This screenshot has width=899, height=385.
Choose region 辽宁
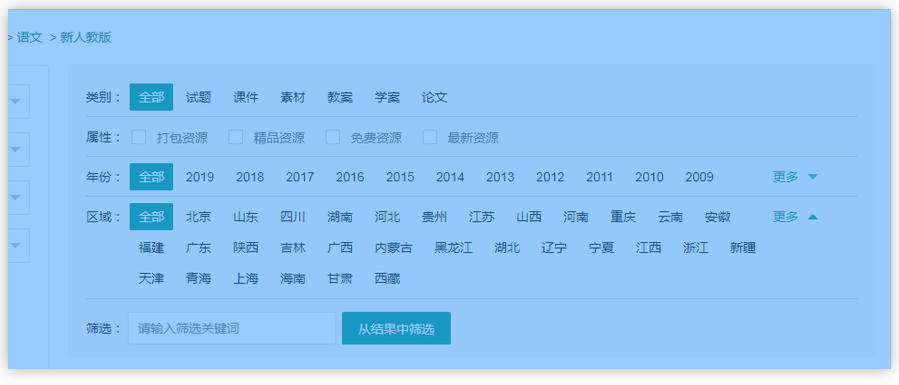(x=554, y=248)
